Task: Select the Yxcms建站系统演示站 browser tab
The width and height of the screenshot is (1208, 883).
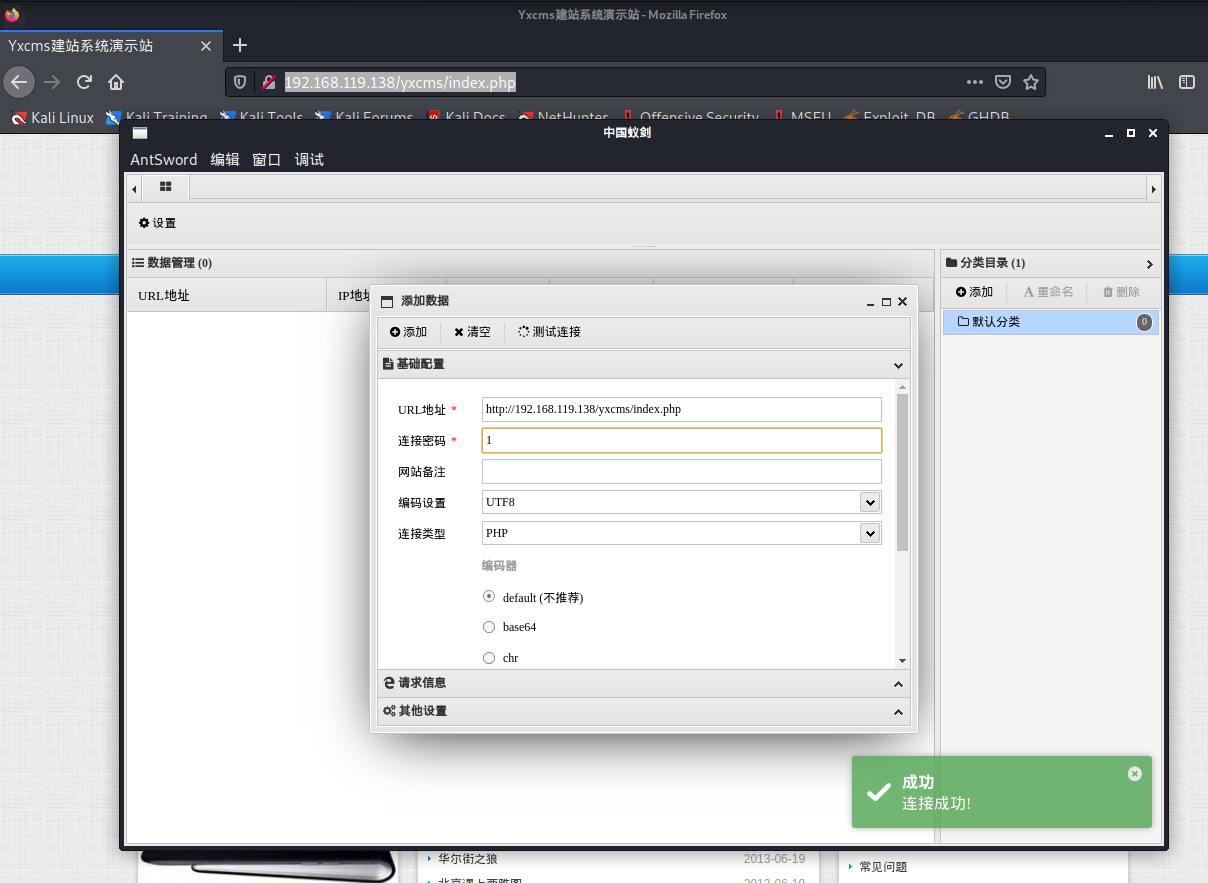Action: point(110,46)
